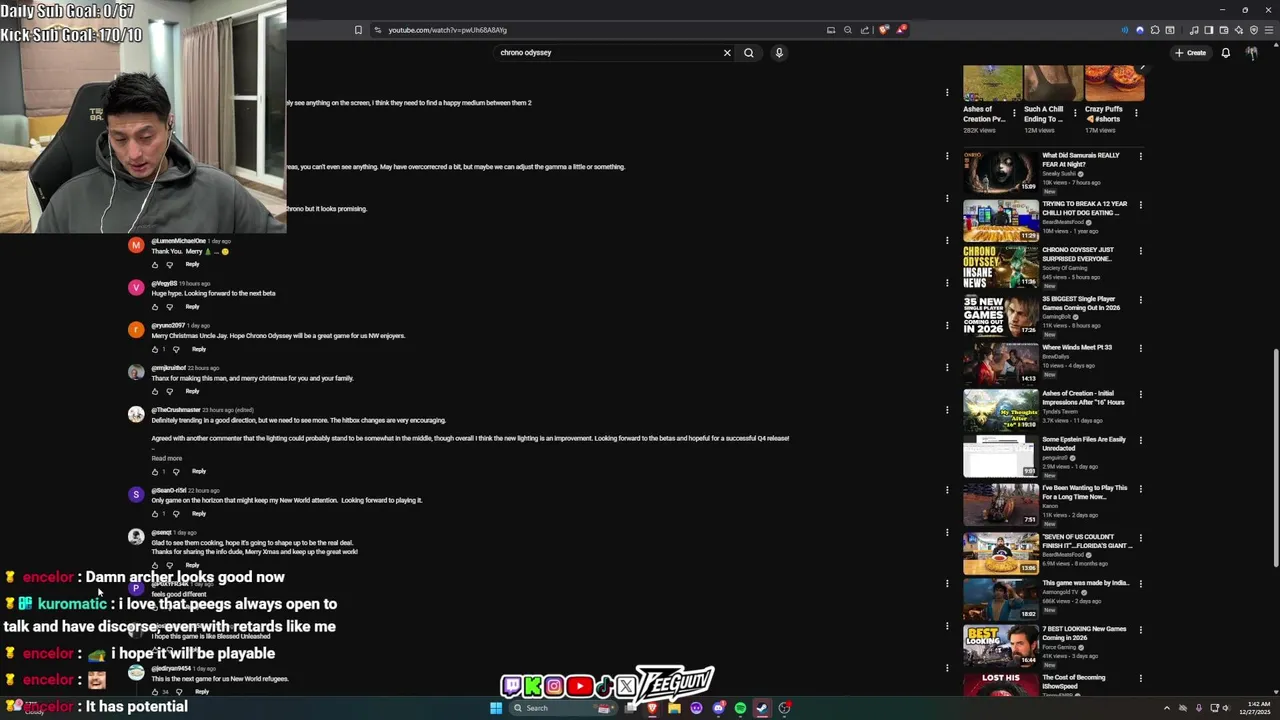Click the 'Force Gaming' channel name

1061,647
